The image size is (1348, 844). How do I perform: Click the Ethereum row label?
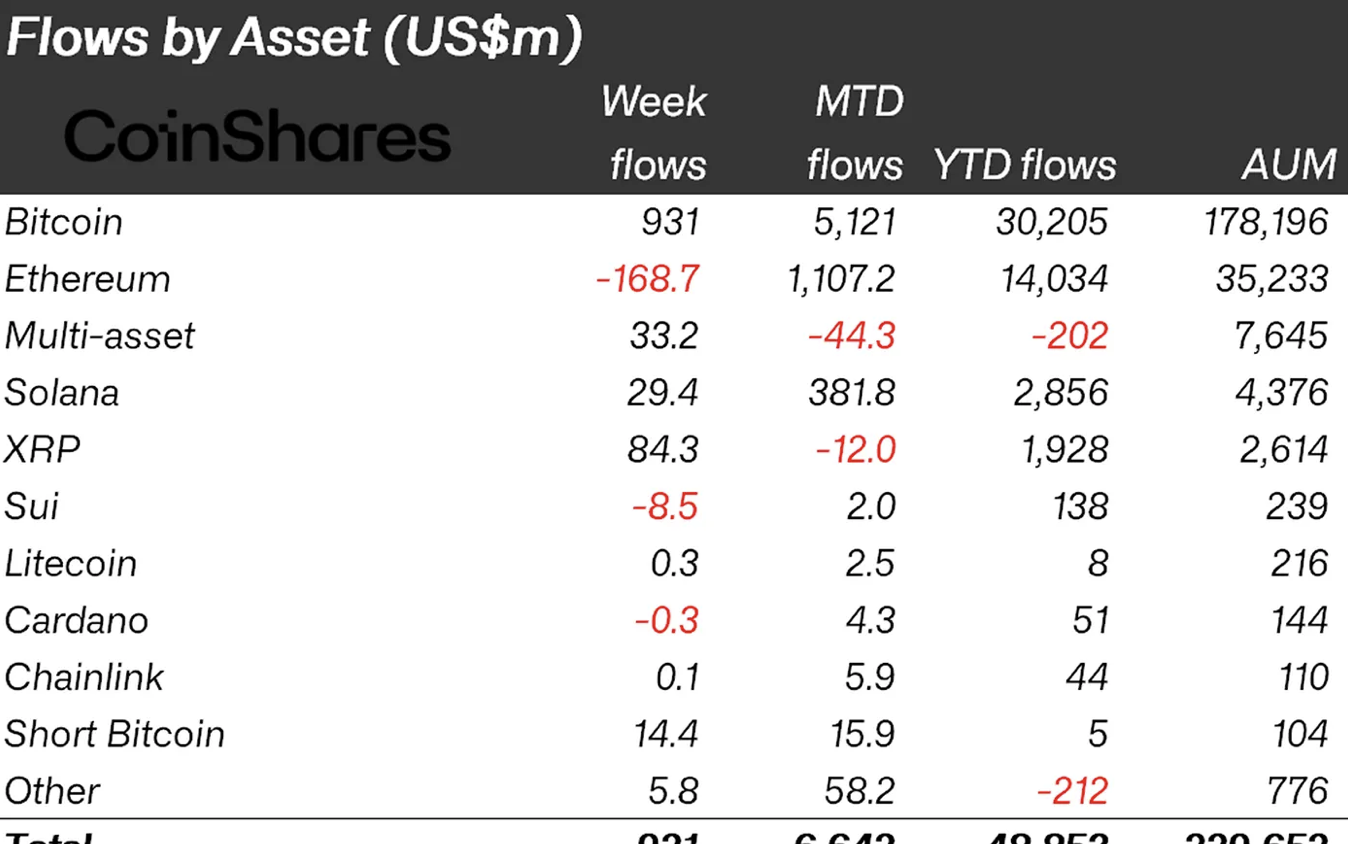(x=87, y=279)
